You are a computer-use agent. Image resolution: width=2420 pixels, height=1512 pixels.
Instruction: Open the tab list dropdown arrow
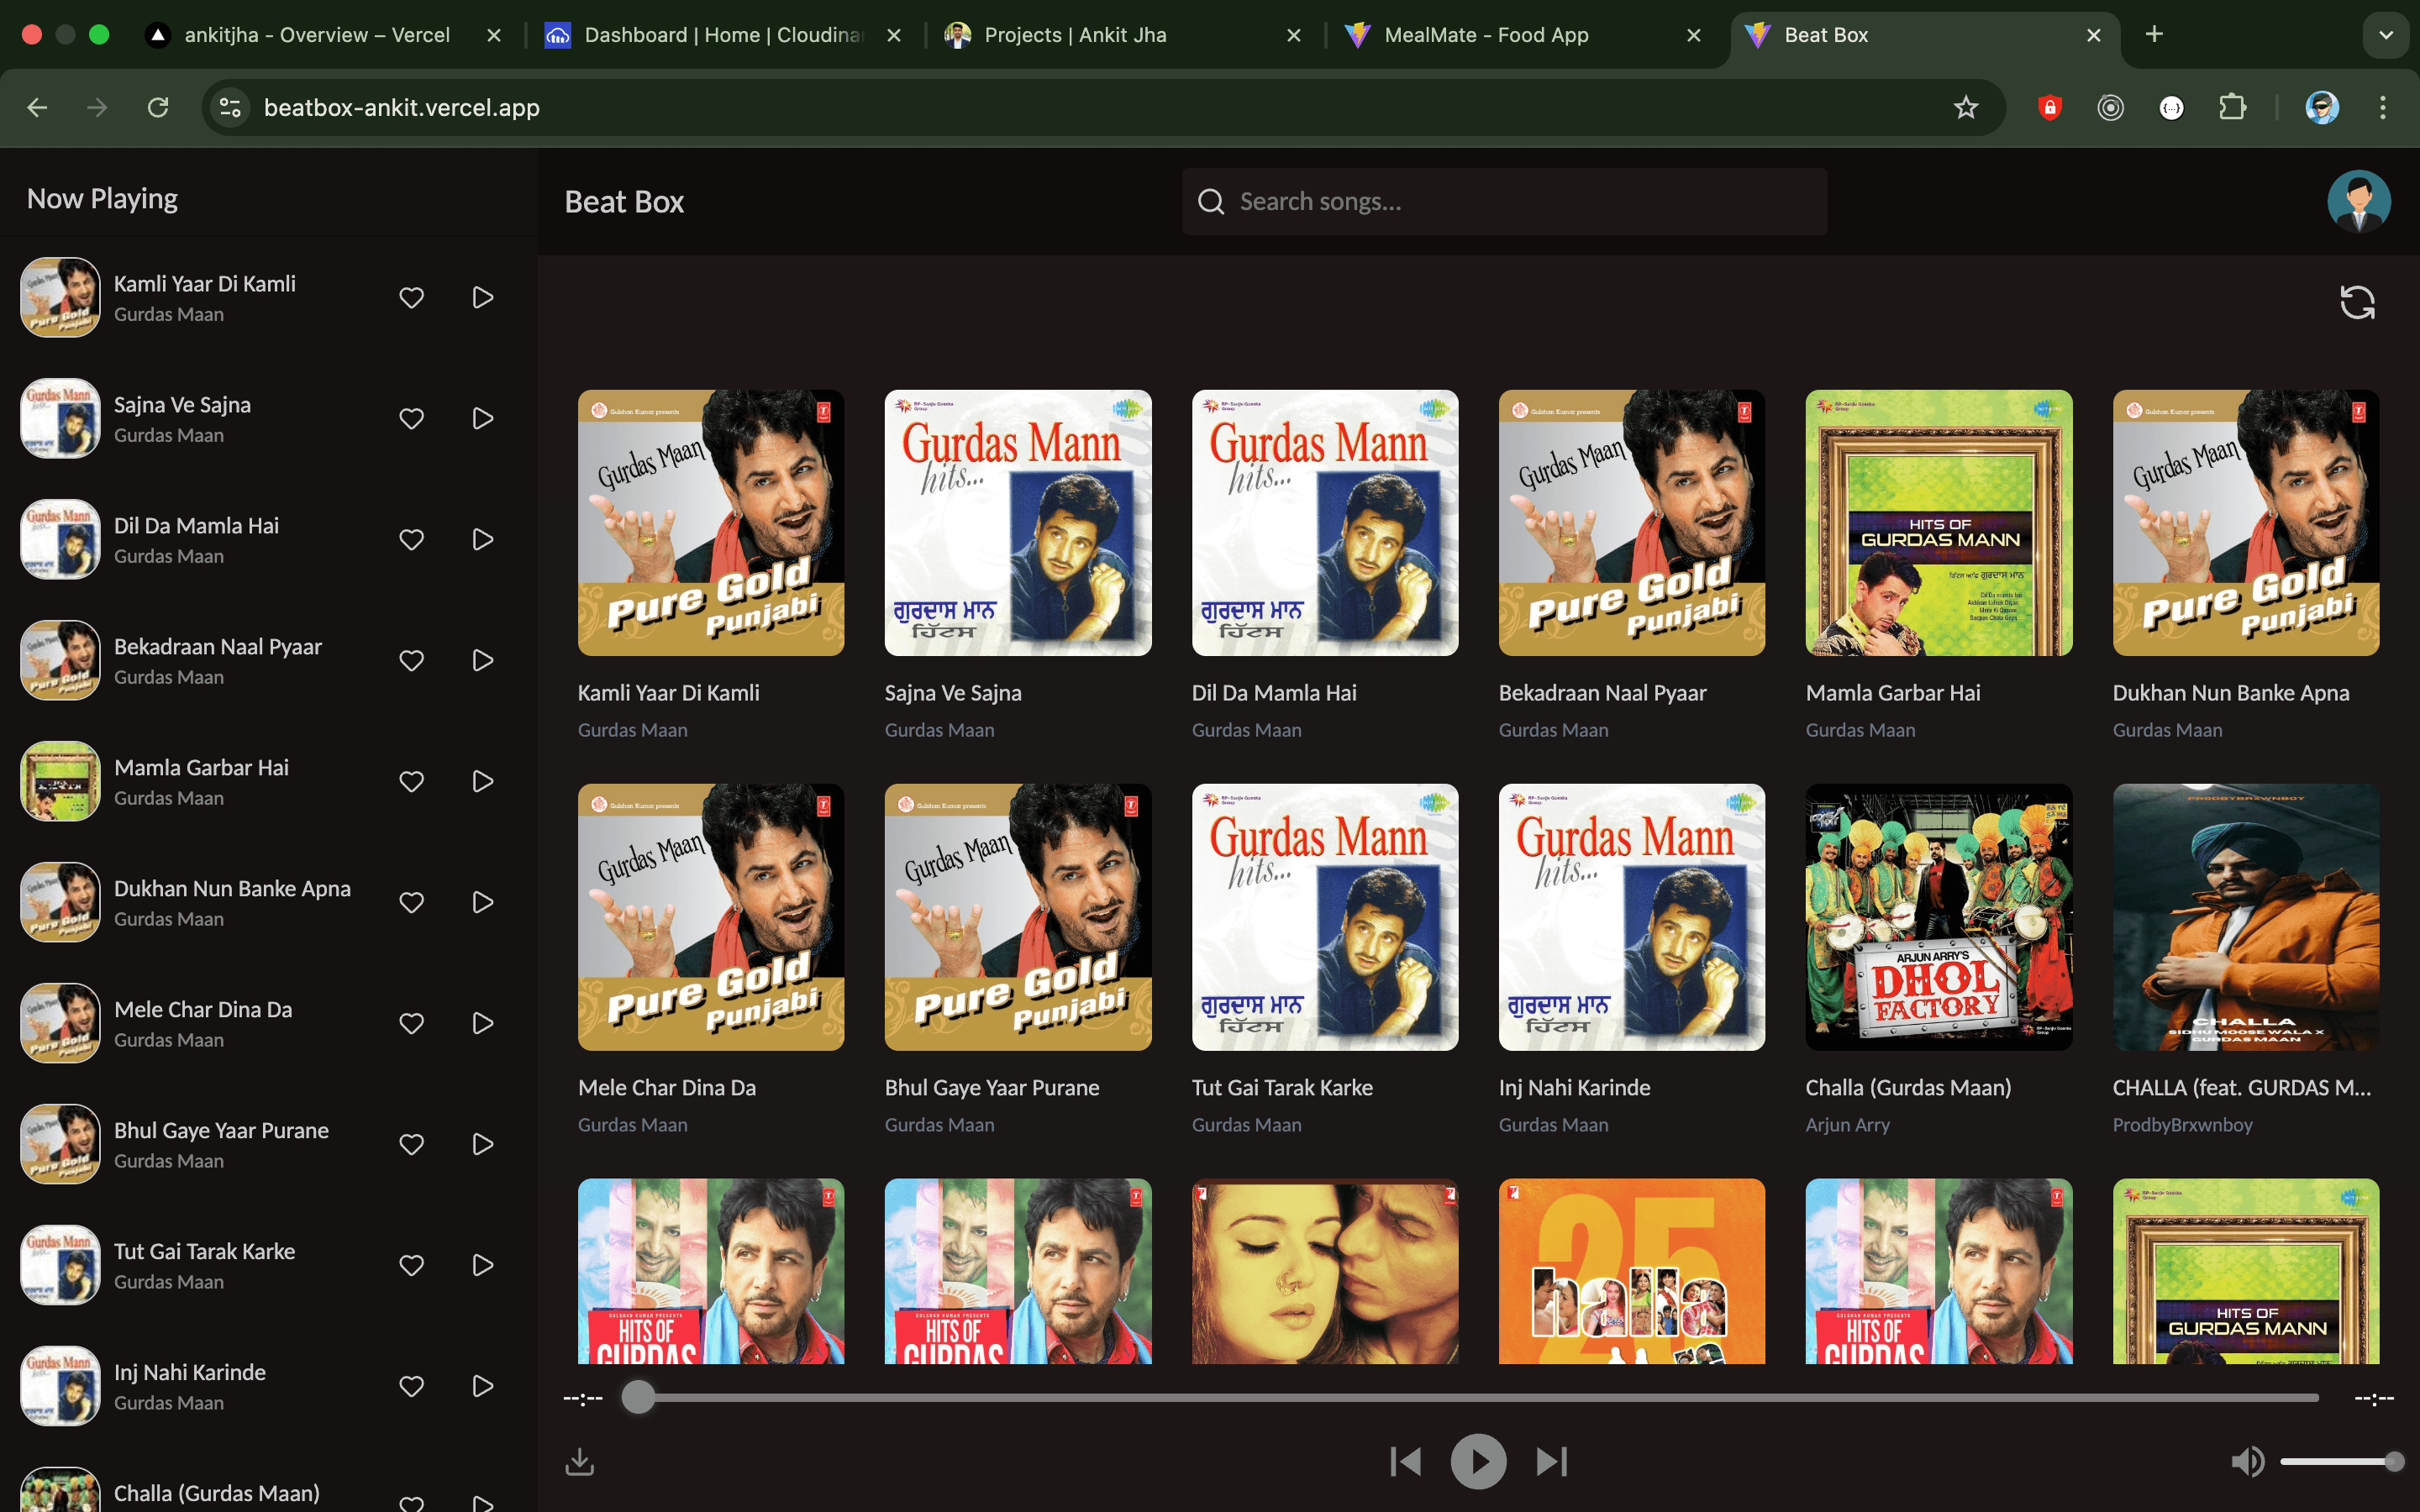pos(2385,35)
